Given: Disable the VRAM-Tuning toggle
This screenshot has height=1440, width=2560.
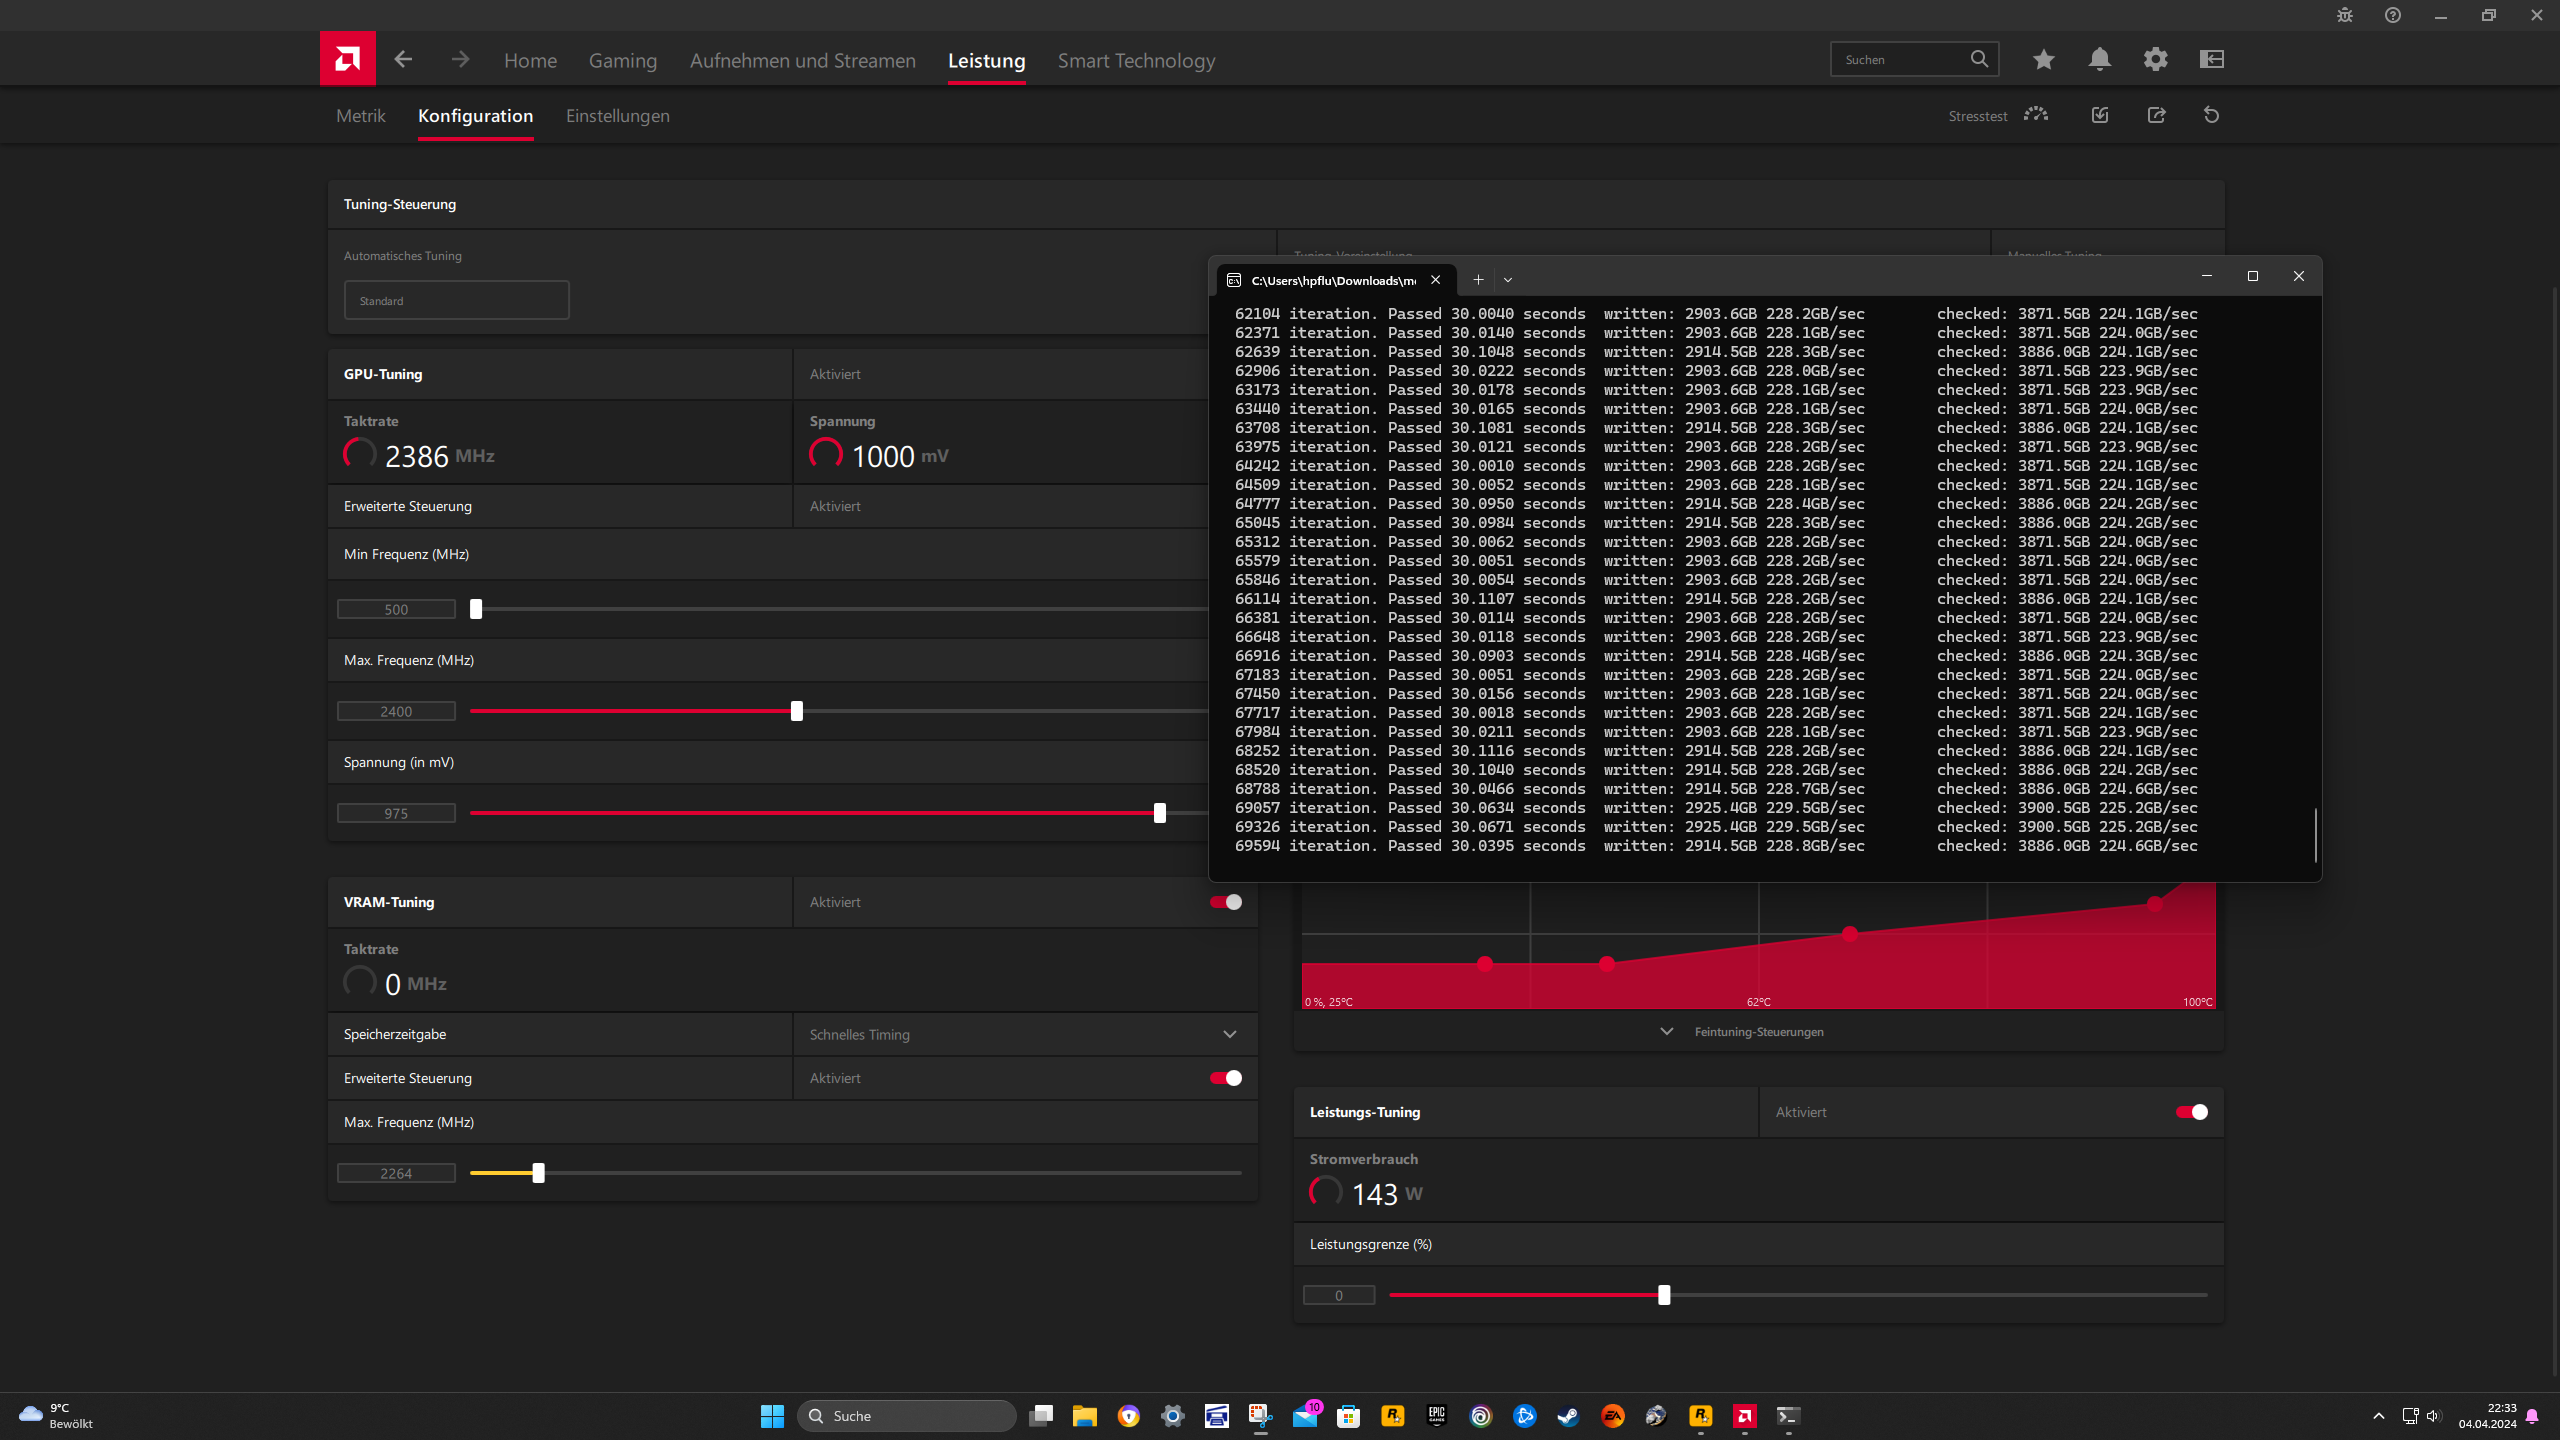Looking at the screenshot, I should [x=1226, y=902].
